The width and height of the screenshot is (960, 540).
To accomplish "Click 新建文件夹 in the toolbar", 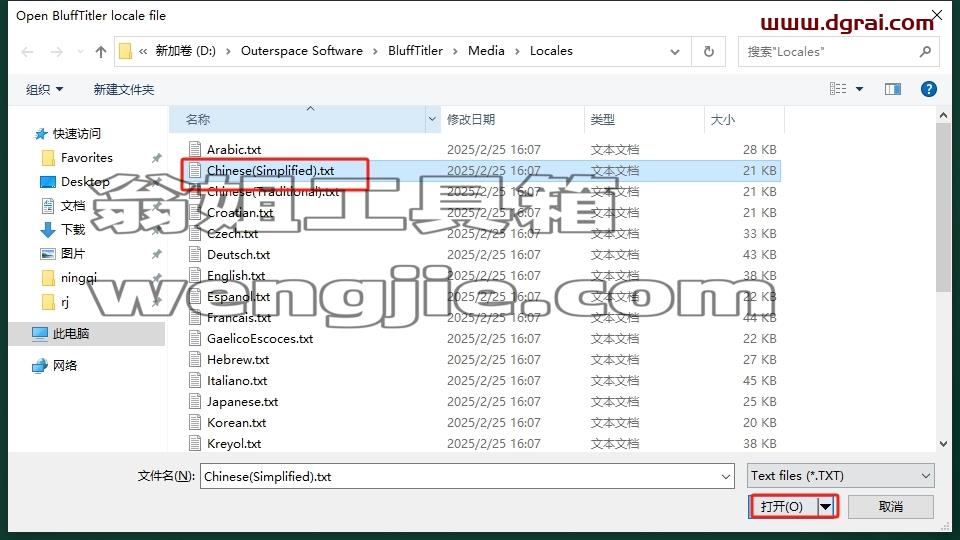I will click(x=124, y=89).
